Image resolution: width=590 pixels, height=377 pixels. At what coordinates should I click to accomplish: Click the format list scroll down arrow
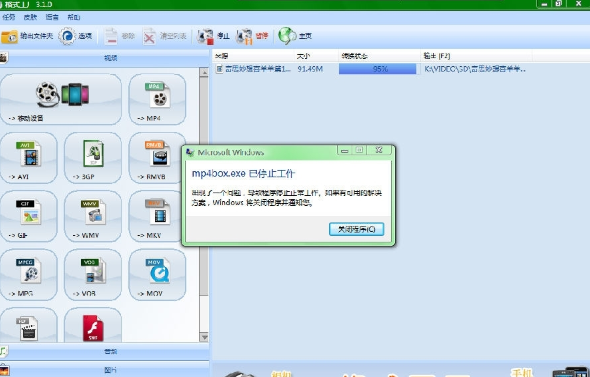(x=204, y=337)
